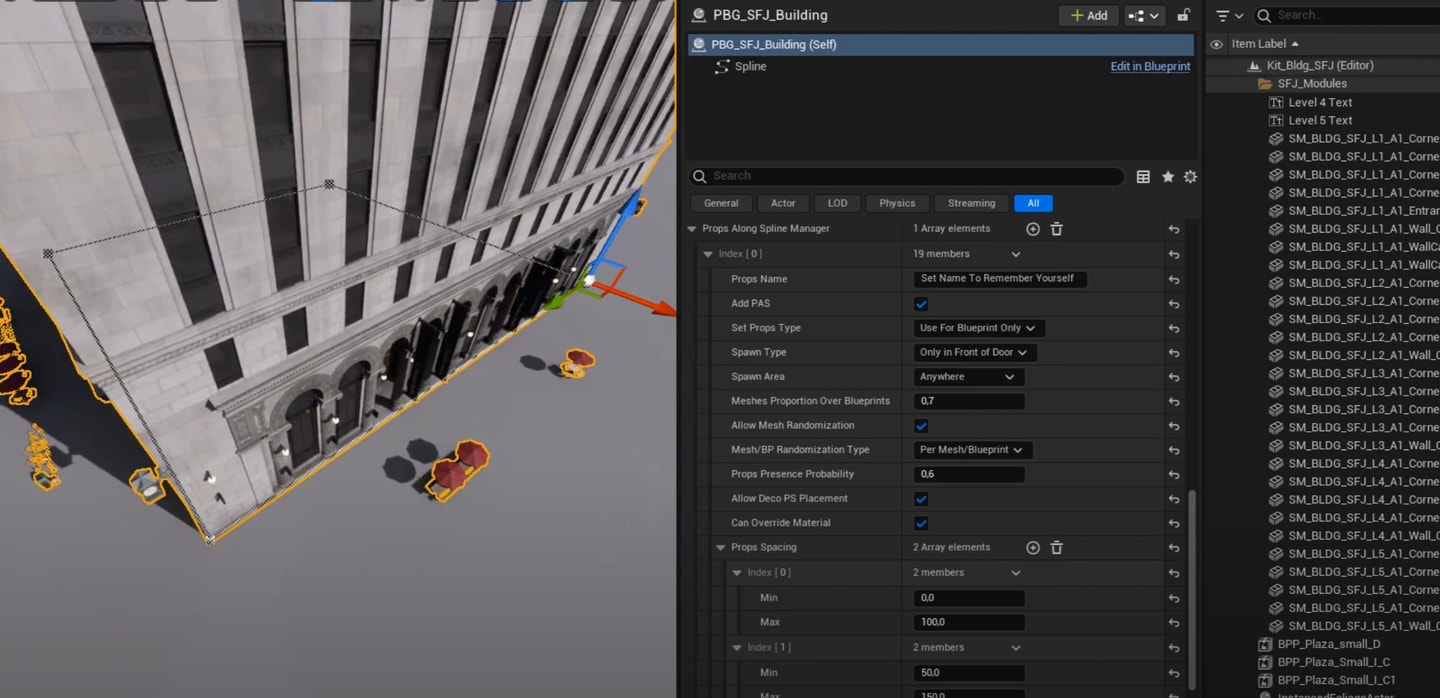Image resolution: width=1440 pixels, height=698 pixels.
Task: Switch to the General filter tab
Action: (x=721, y=203)
